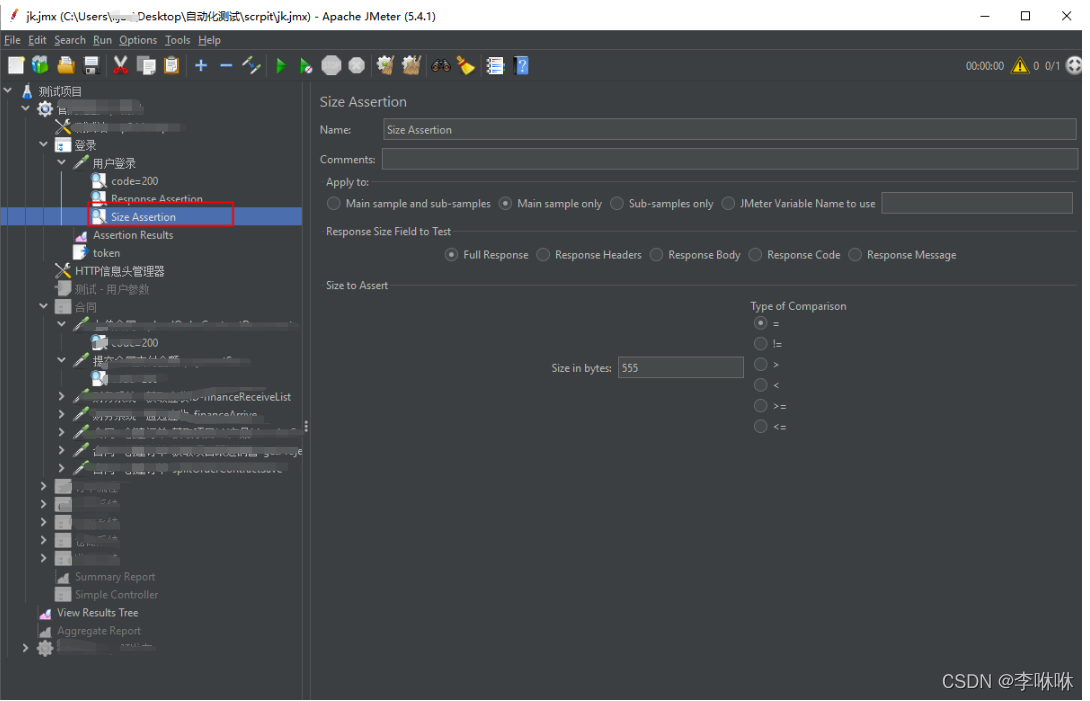Viewport: 1090px width, 701px height.
Task: Open the File menu
Action: tap(12, 40)
